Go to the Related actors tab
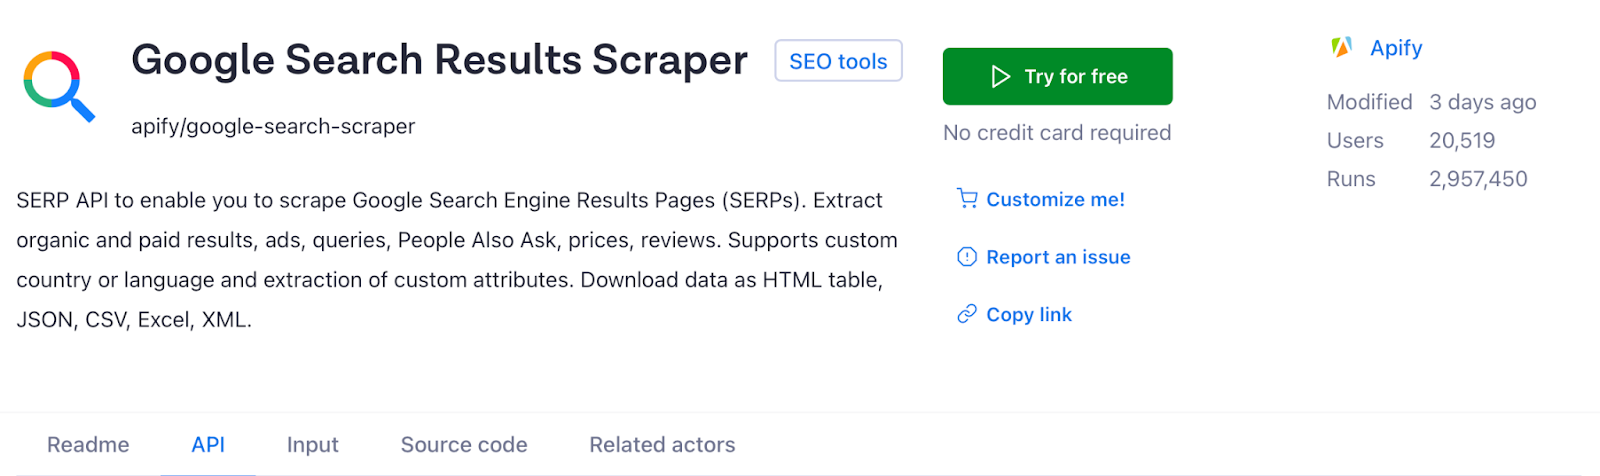 click(x=662, y=445)
